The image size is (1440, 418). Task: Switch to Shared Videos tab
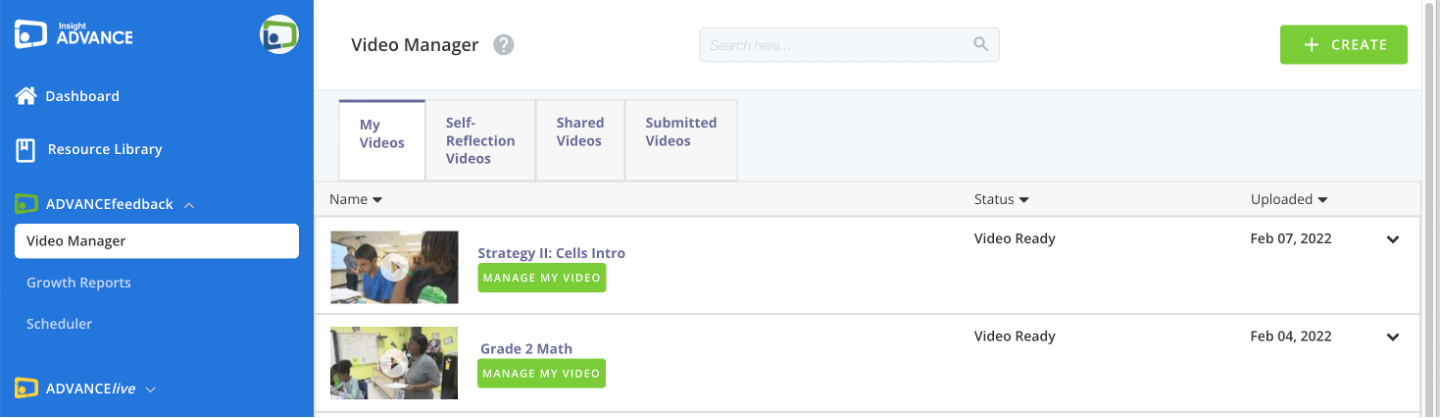(580, 132)
